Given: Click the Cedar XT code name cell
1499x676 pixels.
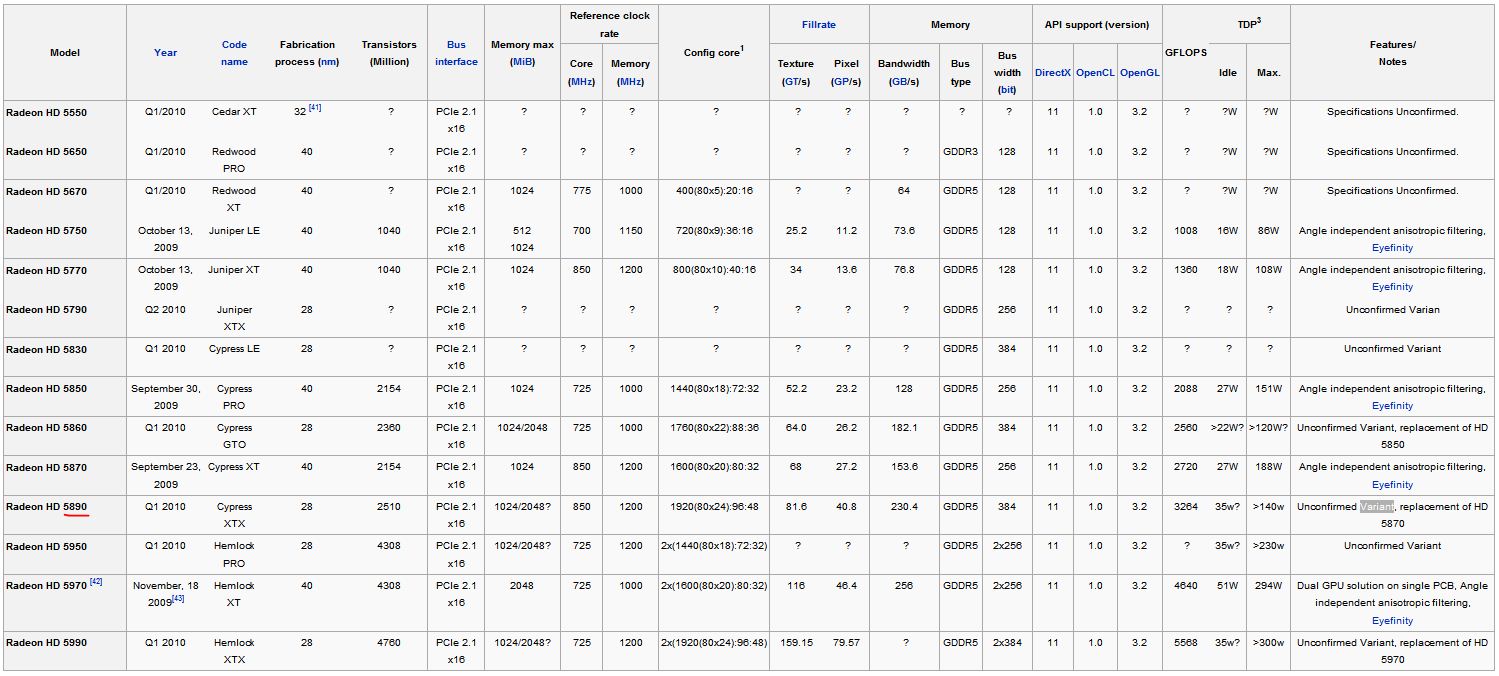Looking at the screenshot, I should click(234, 112).
